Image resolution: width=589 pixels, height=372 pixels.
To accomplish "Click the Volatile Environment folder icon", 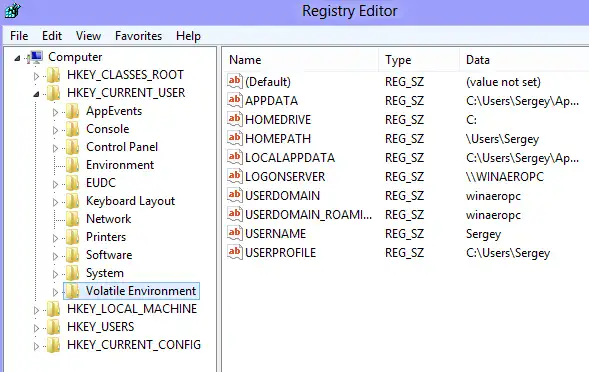I will [72, 291].
